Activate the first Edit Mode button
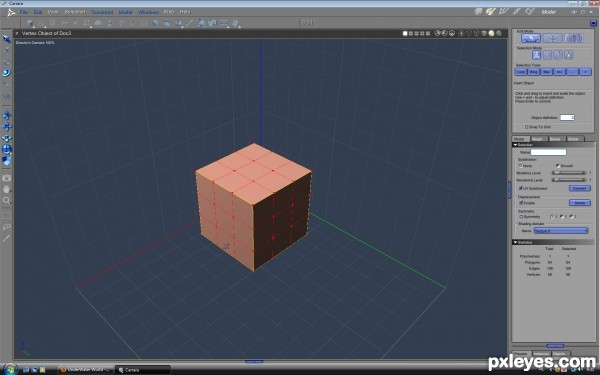Image resolution: width=600 pixels, height=375 pixels. click(x=531, y=38)
